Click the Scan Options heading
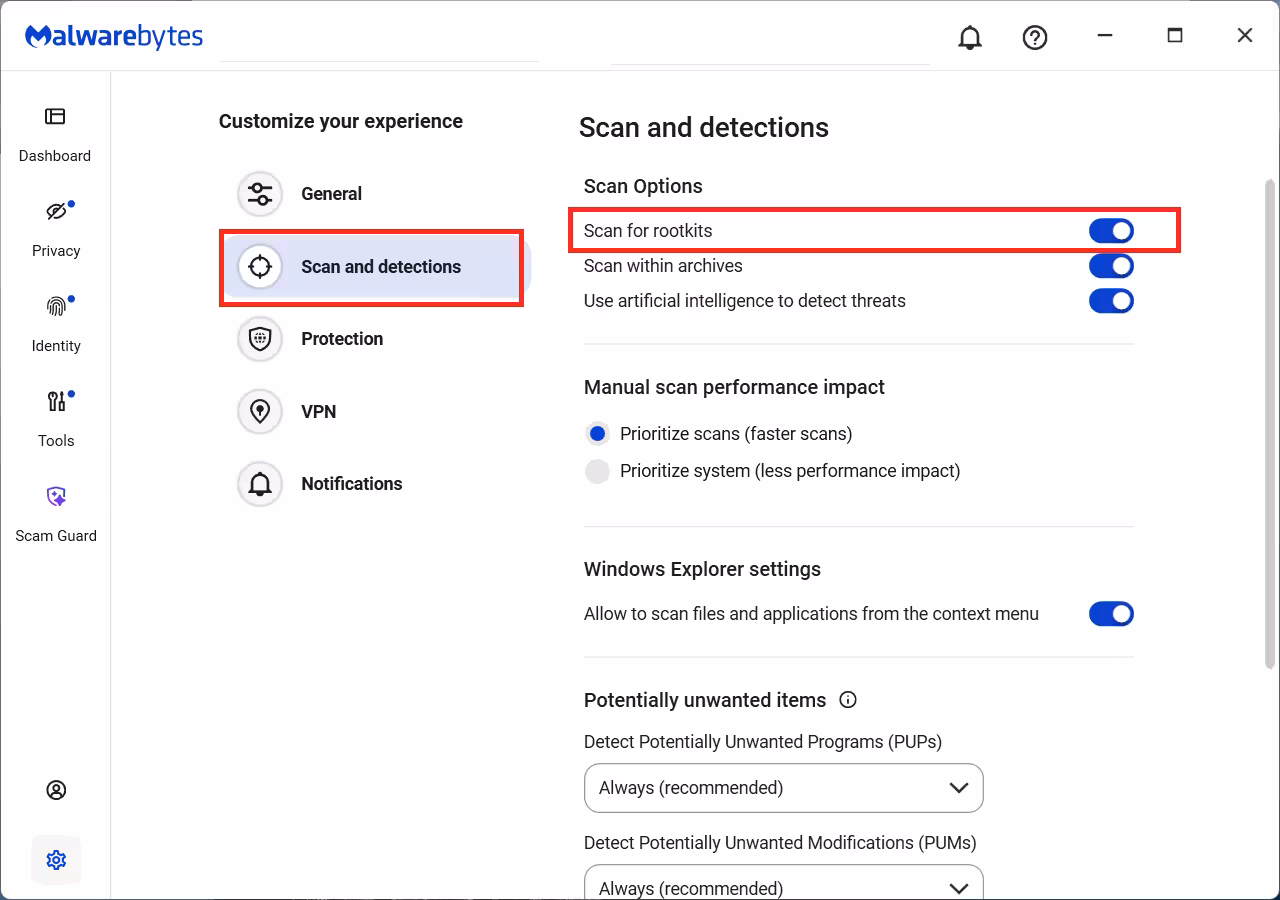Image resolution: width=1280 pixels, height=900 pixels. (x=643, y=186)
